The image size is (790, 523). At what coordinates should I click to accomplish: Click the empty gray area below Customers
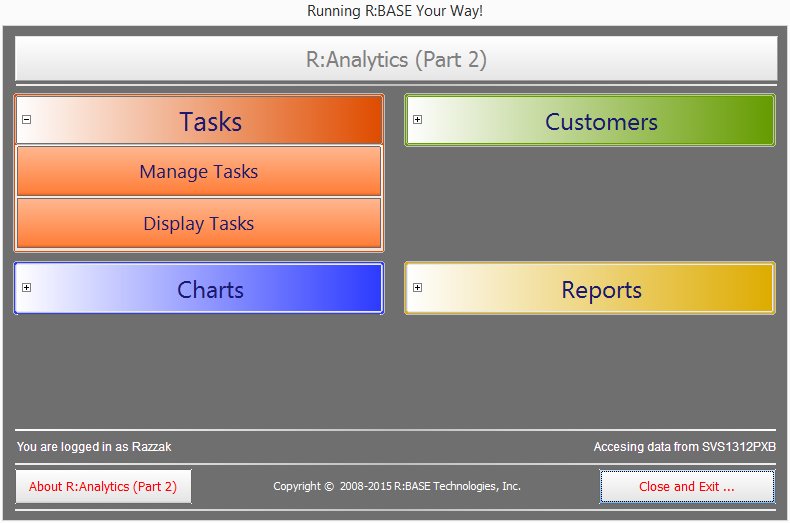tap(590, 200)
